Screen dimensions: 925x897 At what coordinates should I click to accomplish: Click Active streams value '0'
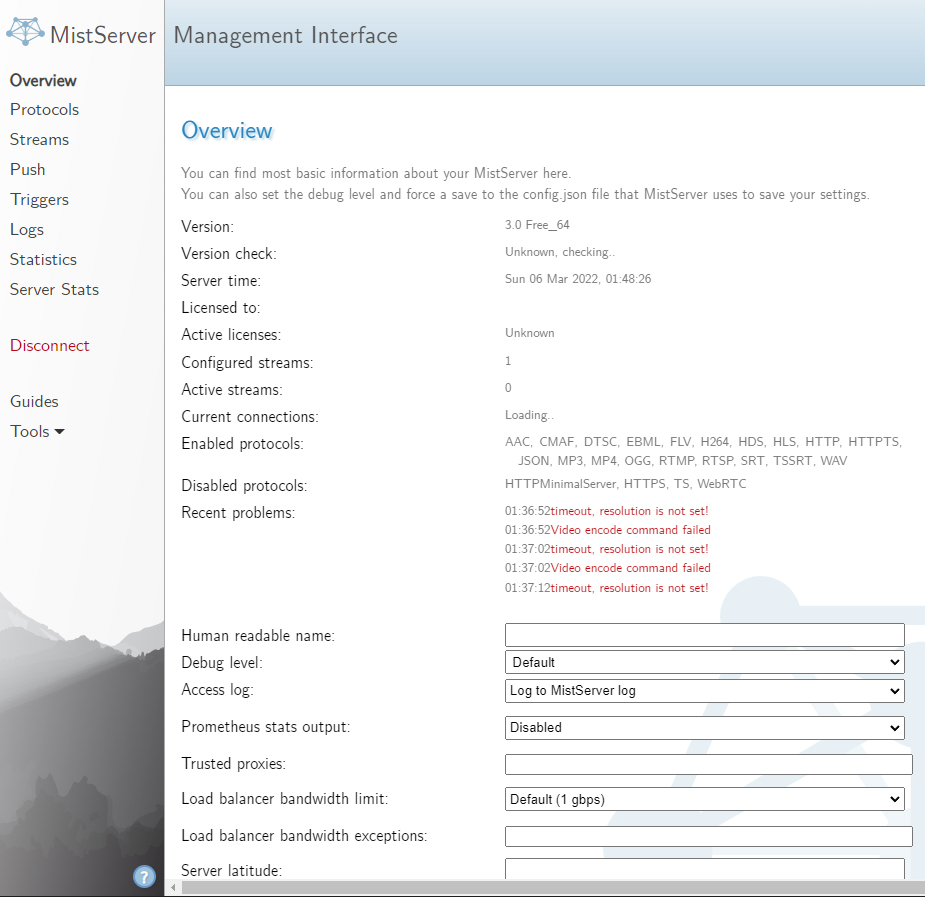pyautogui.click(x=508, y=387)
